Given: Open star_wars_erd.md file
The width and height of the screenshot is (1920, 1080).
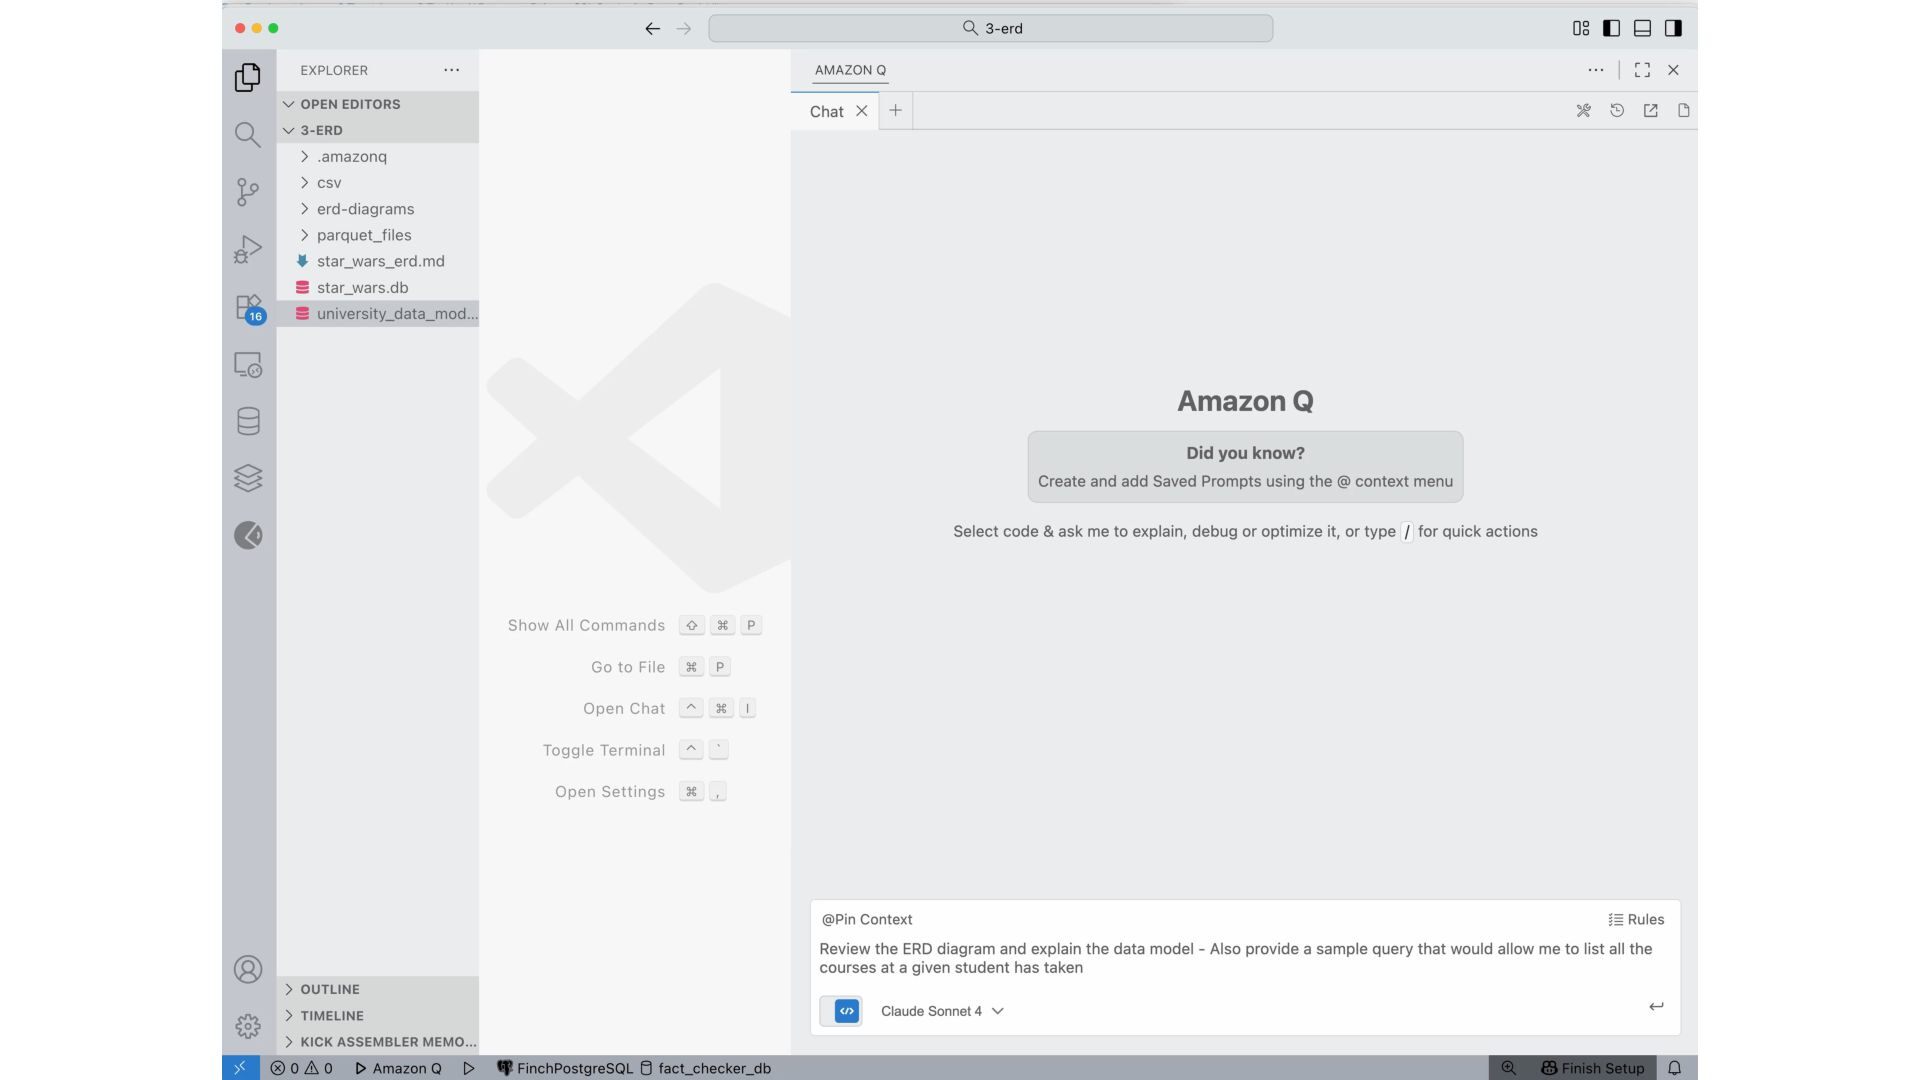Looking at the screenshot, I should tap(380, 261).
